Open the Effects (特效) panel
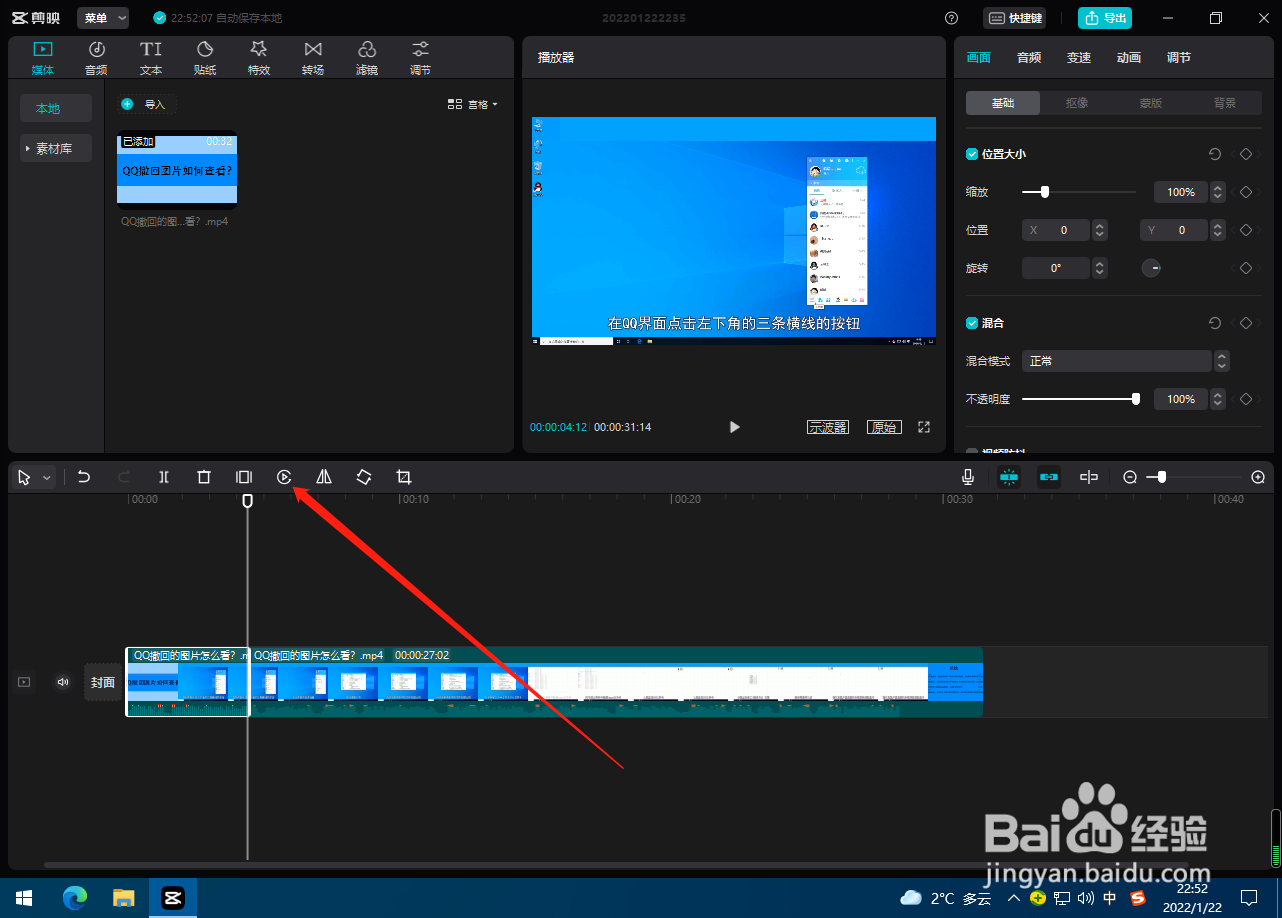 pyautogui.click(x=259, y=58)
